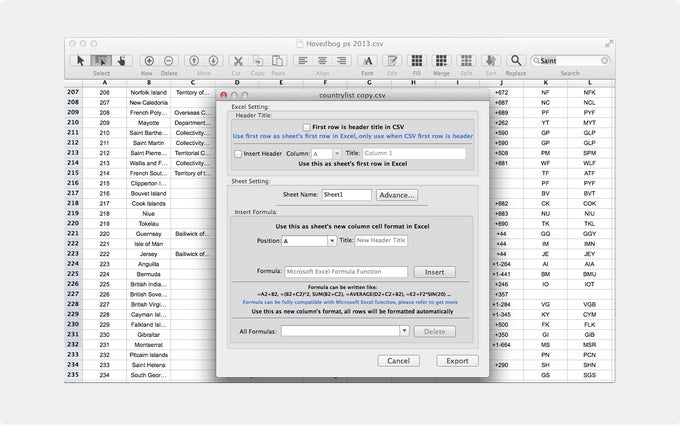Viewport: 680px width, 425px height.
Task: Open Replace magnifier tool
Action: pos(516,61)
